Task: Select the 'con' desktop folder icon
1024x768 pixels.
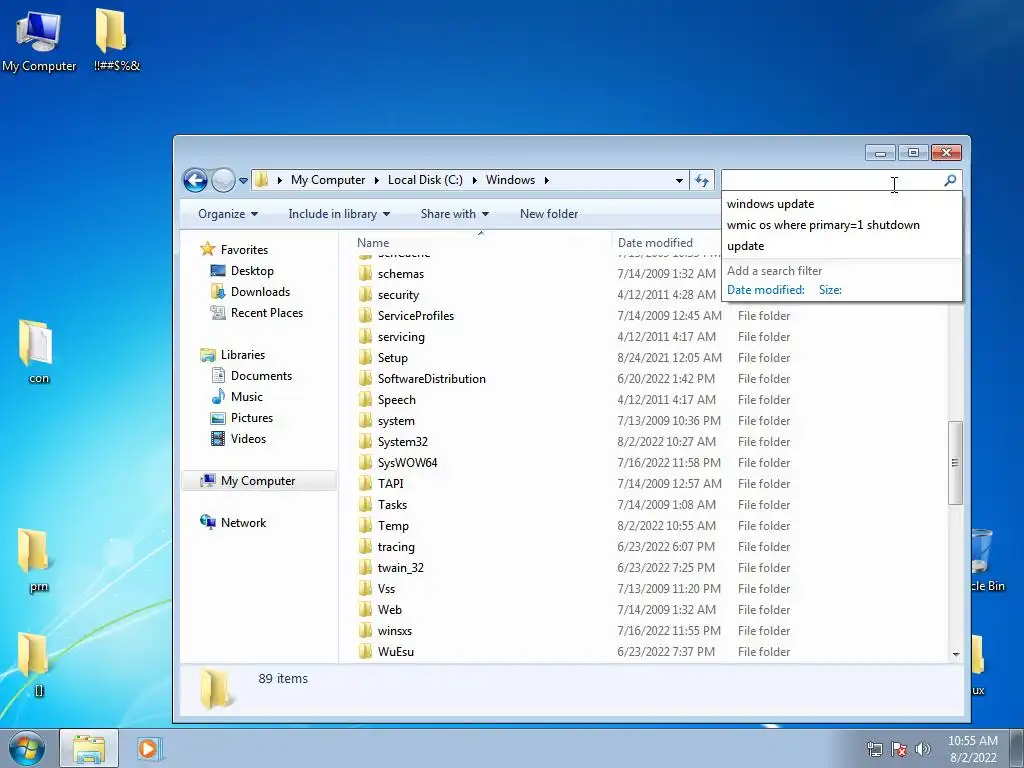Action: click(36, 344)
